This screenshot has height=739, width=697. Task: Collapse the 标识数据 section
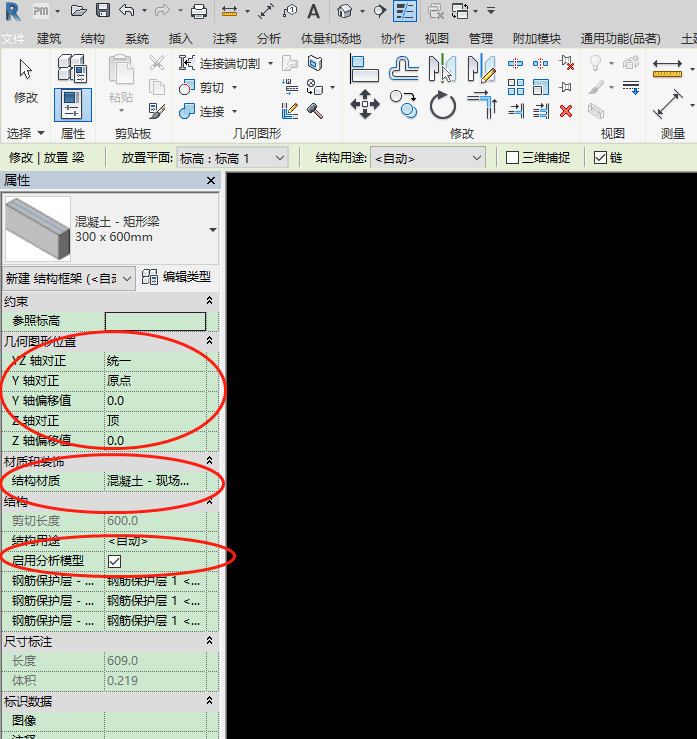209,700
